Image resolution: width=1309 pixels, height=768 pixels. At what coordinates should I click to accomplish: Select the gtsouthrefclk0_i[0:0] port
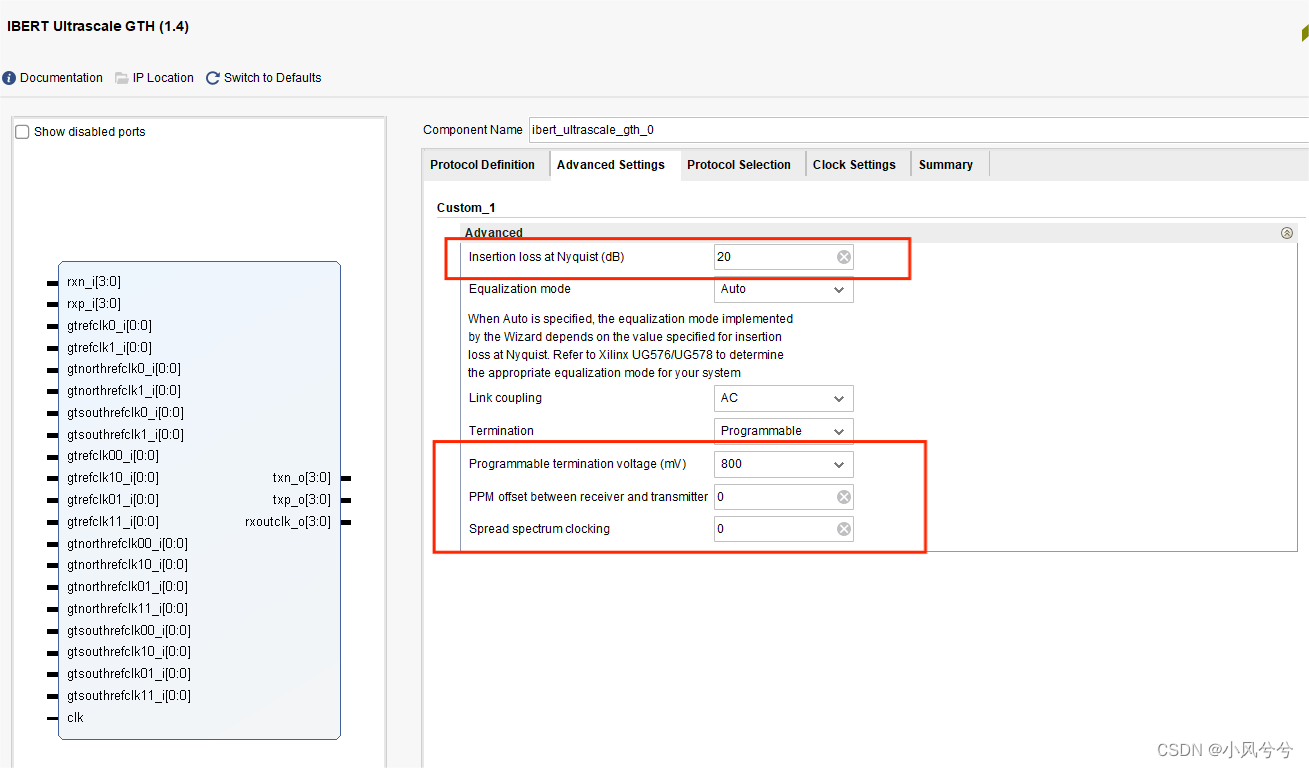tap(126, 413)
